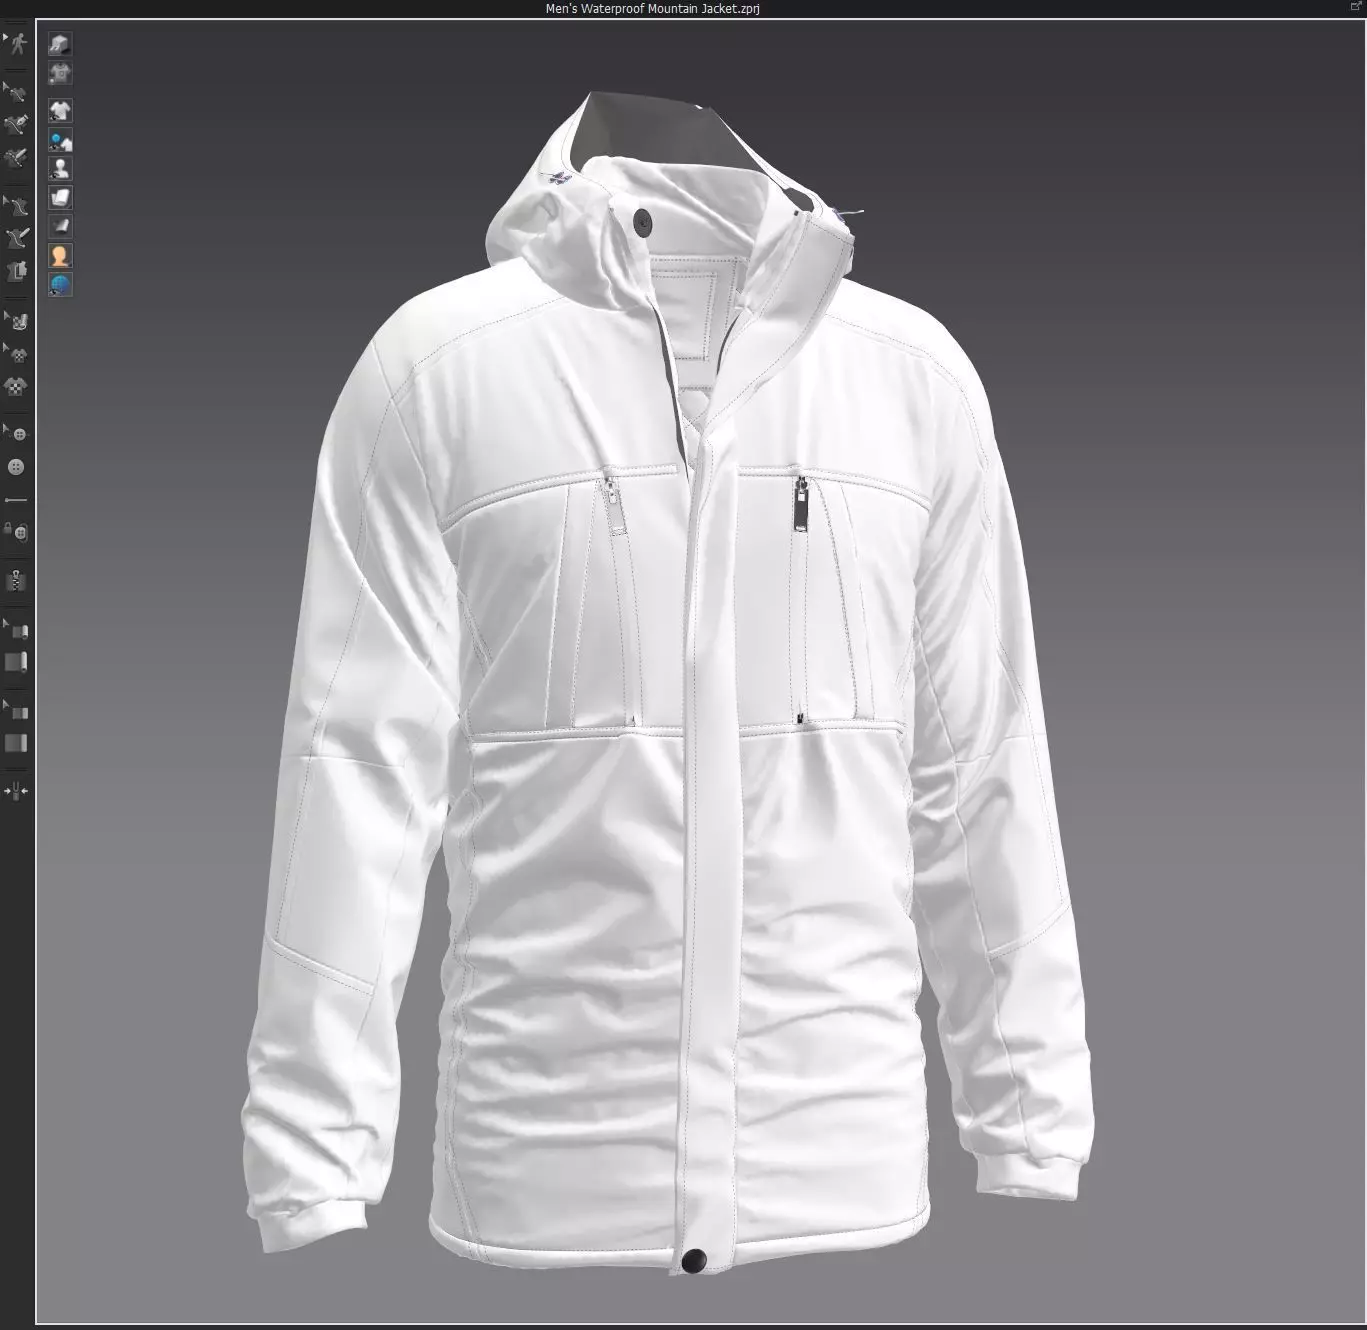
Task: Choose the Segment Sewing pen tool
Action: tap(16, 125)
